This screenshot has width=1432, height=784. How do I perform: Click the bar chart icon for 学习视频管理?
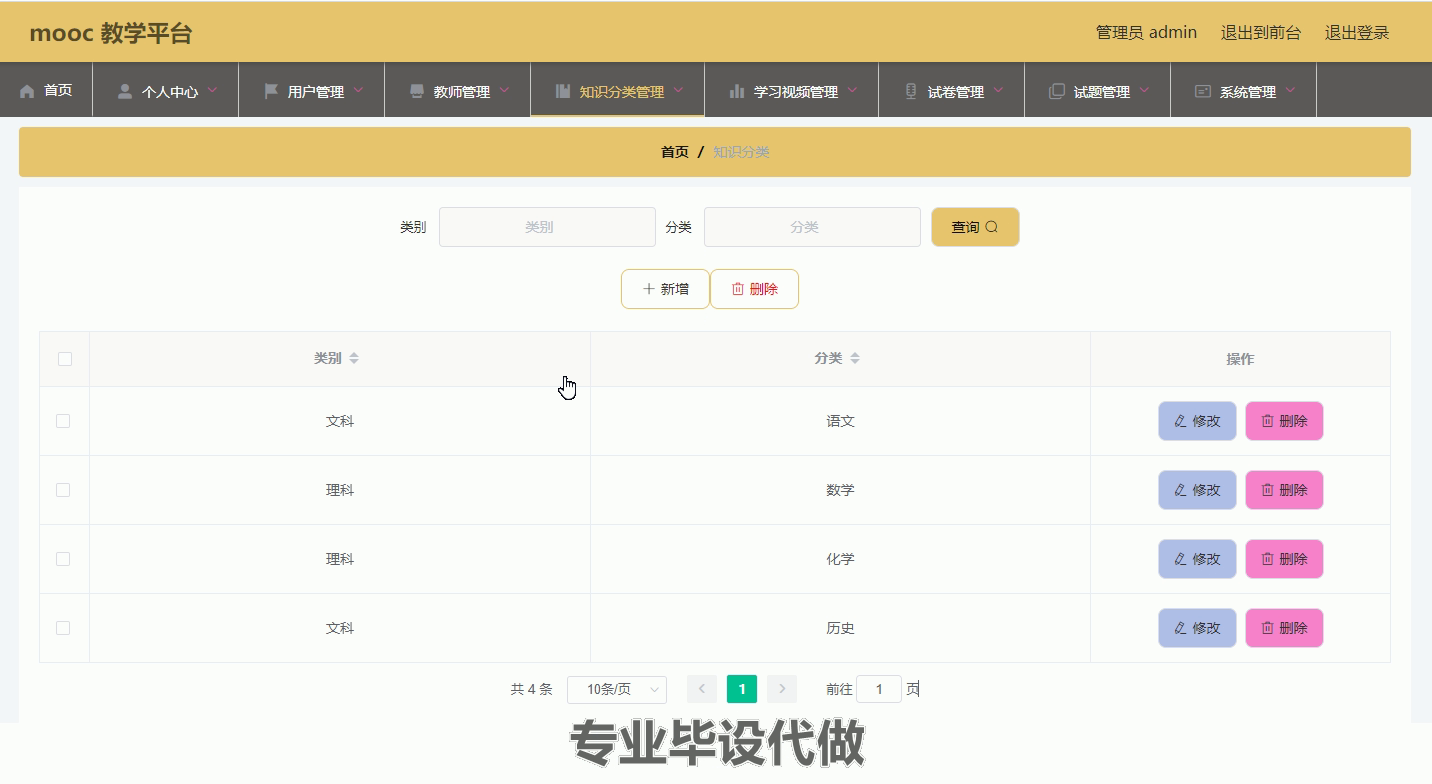[737, 91]
